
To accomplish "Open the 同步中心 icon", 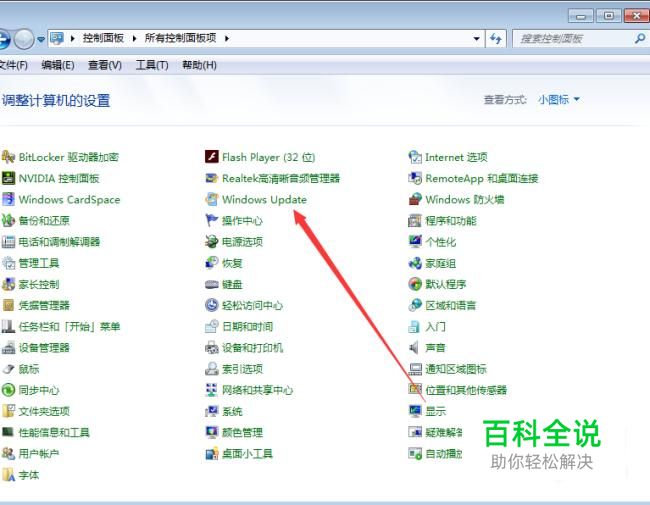I will tap(8, 390).
